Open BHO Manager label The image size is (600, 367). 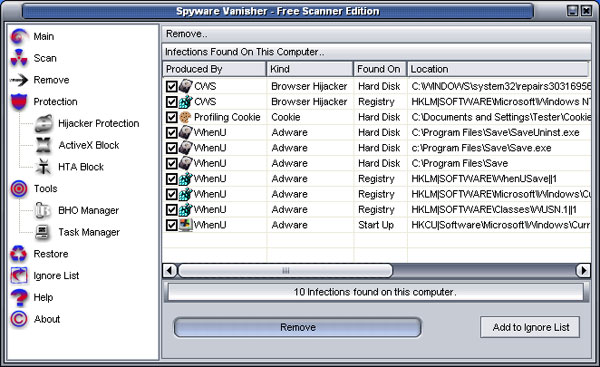point(89,210)
